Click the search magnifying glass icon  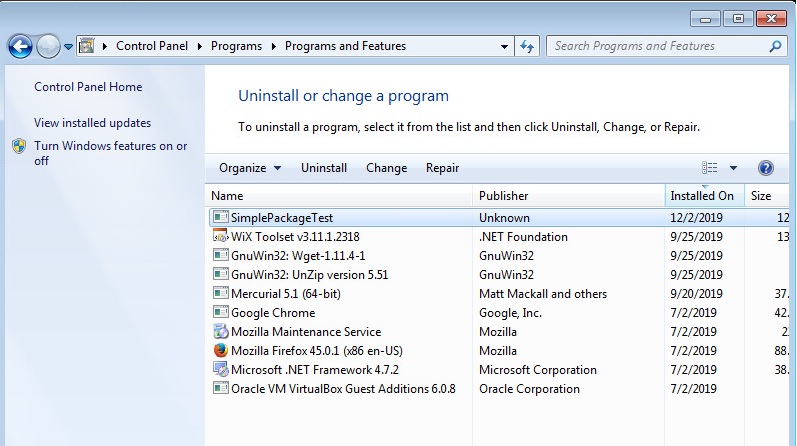774,46
